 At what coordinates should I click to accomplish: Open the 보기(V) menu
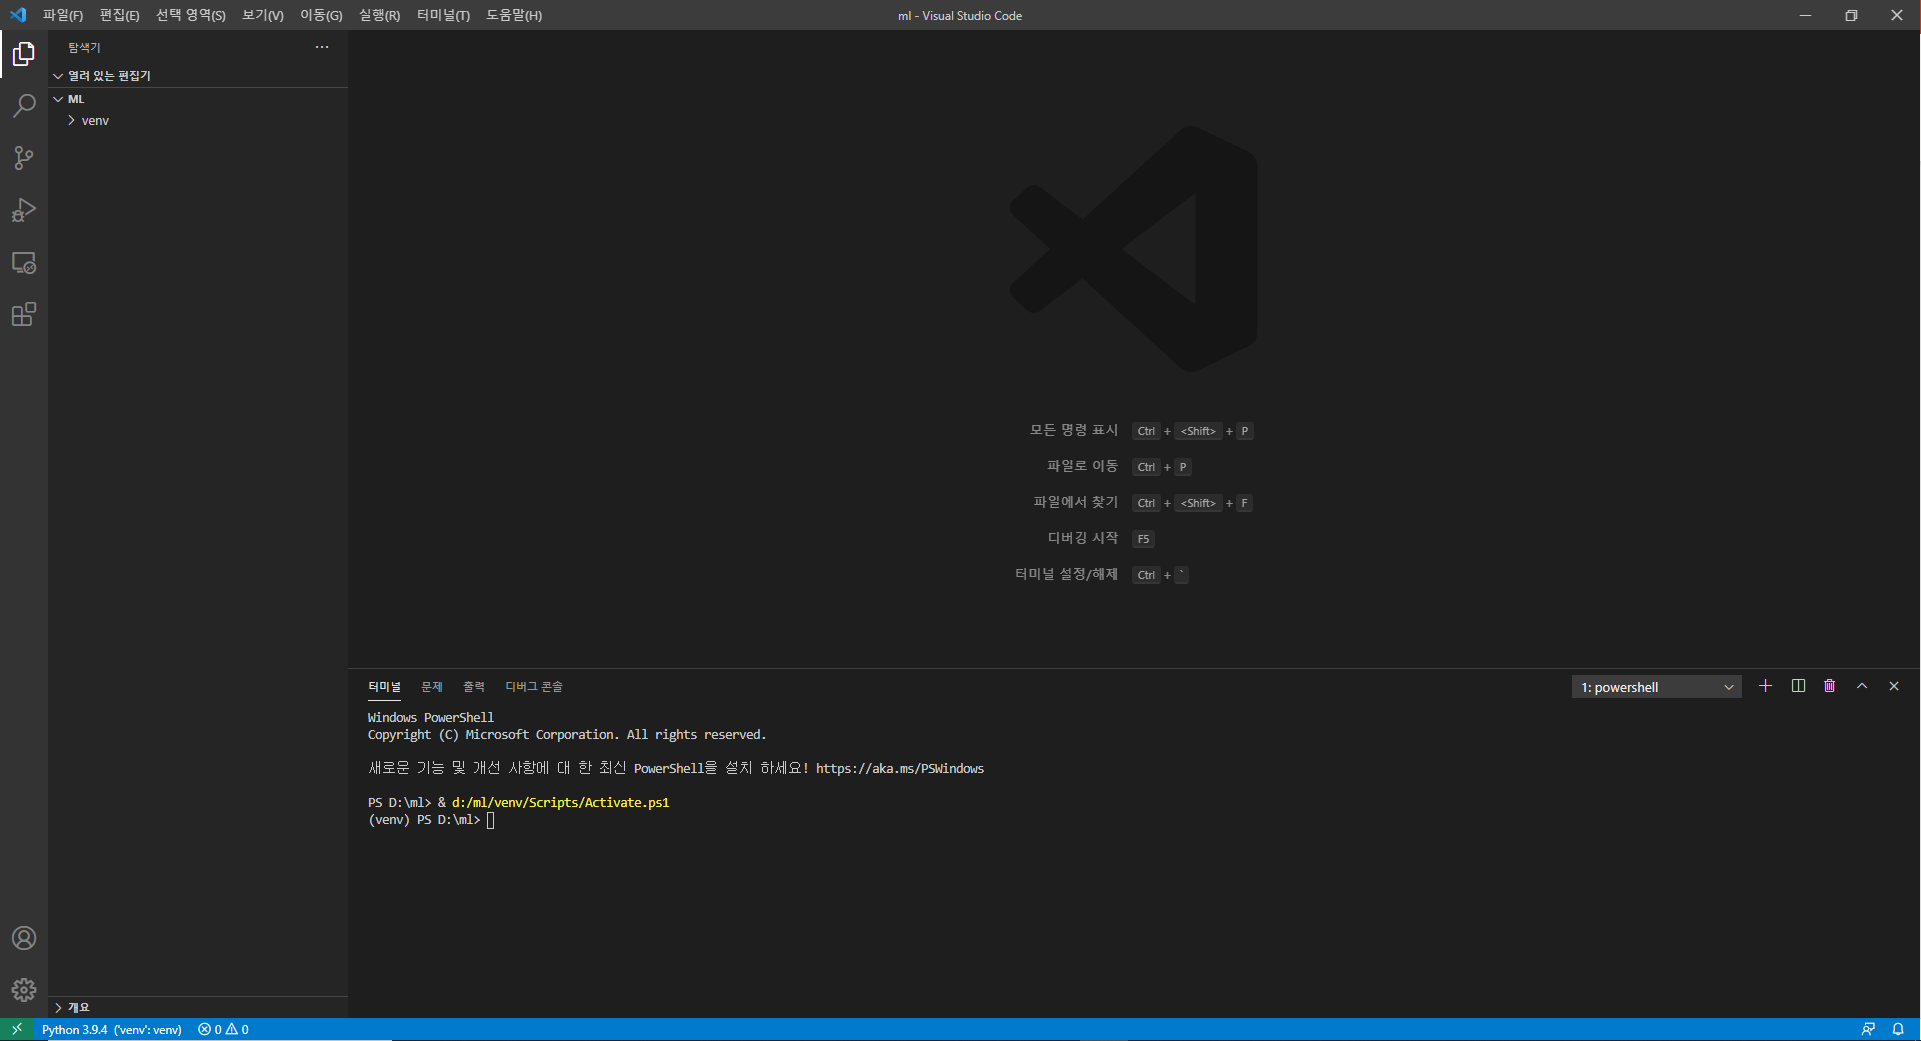pyautogui.click(x=263, y=15)
